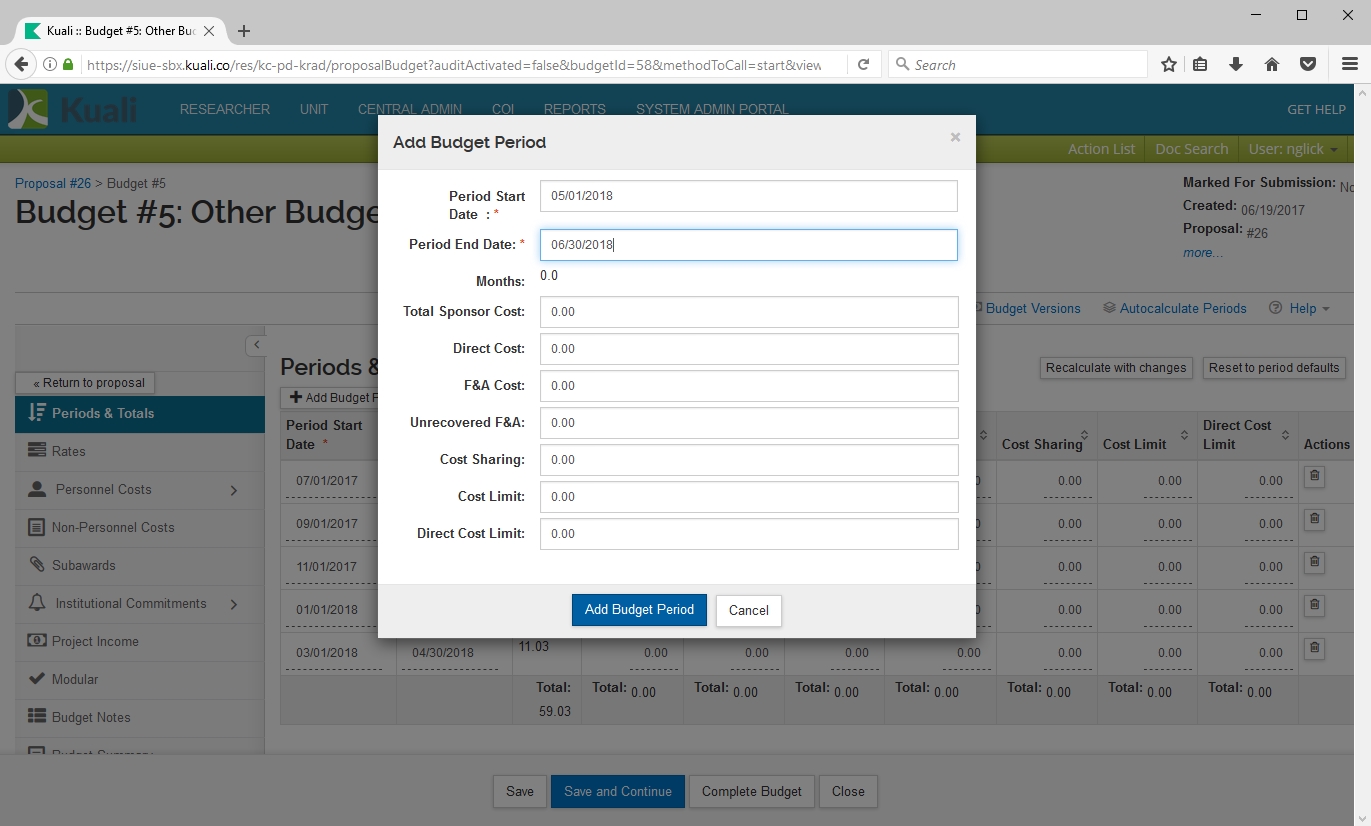1371x826 pixels.
Task: Close the Add Budget Period dialog with X
Action: (x=955, y=138)
